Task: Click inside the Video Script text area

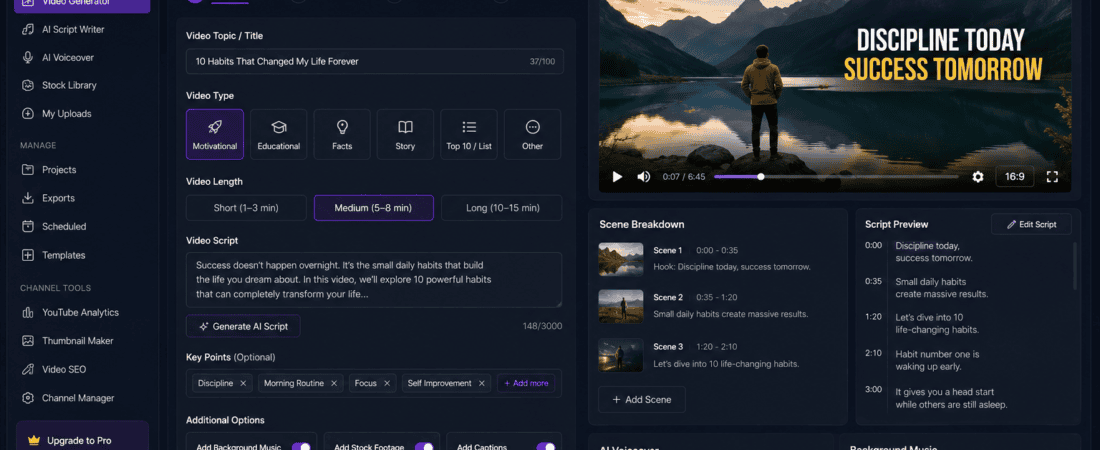Action: pos(374,280)
